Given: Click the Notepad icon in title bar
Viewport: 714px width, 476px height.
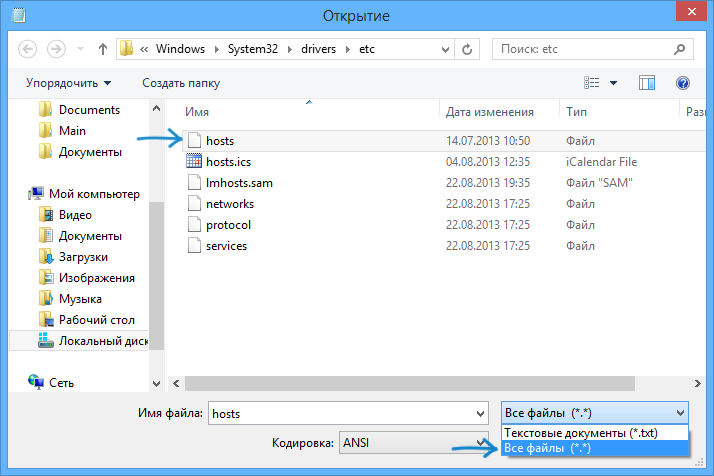Looking at the screenshot, I should pos(19,15).
